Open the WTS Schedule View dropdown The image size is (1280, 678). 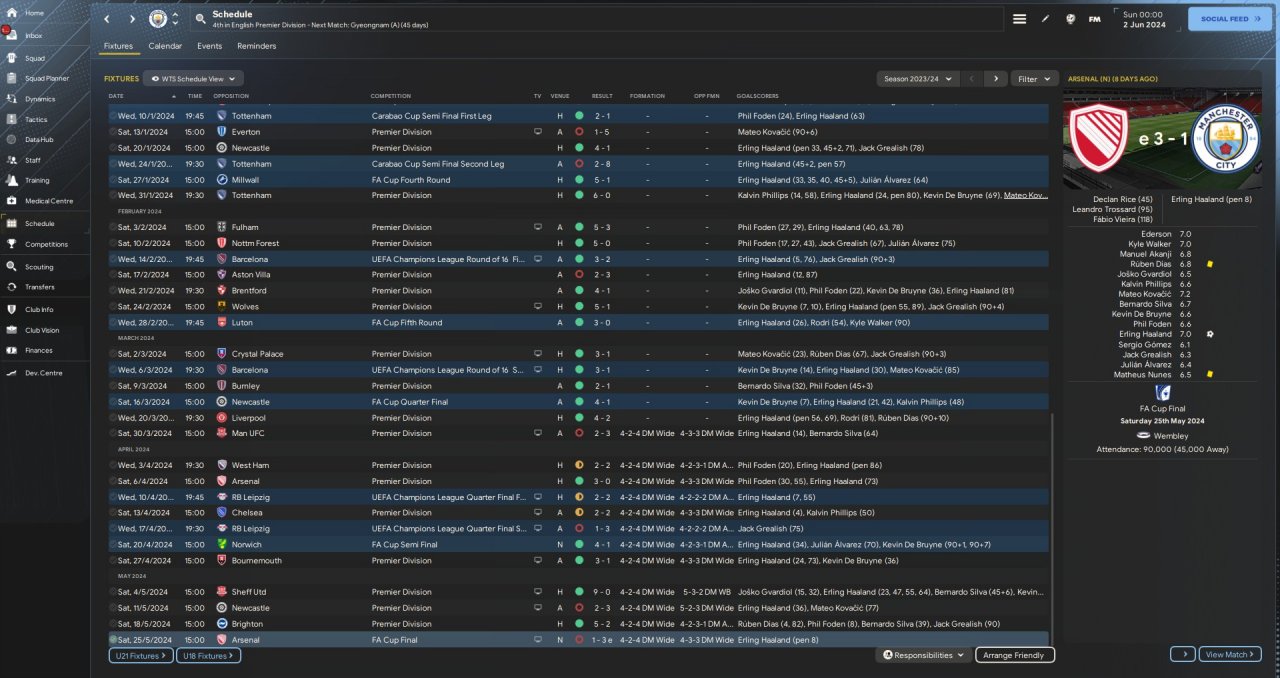point(193,78)
